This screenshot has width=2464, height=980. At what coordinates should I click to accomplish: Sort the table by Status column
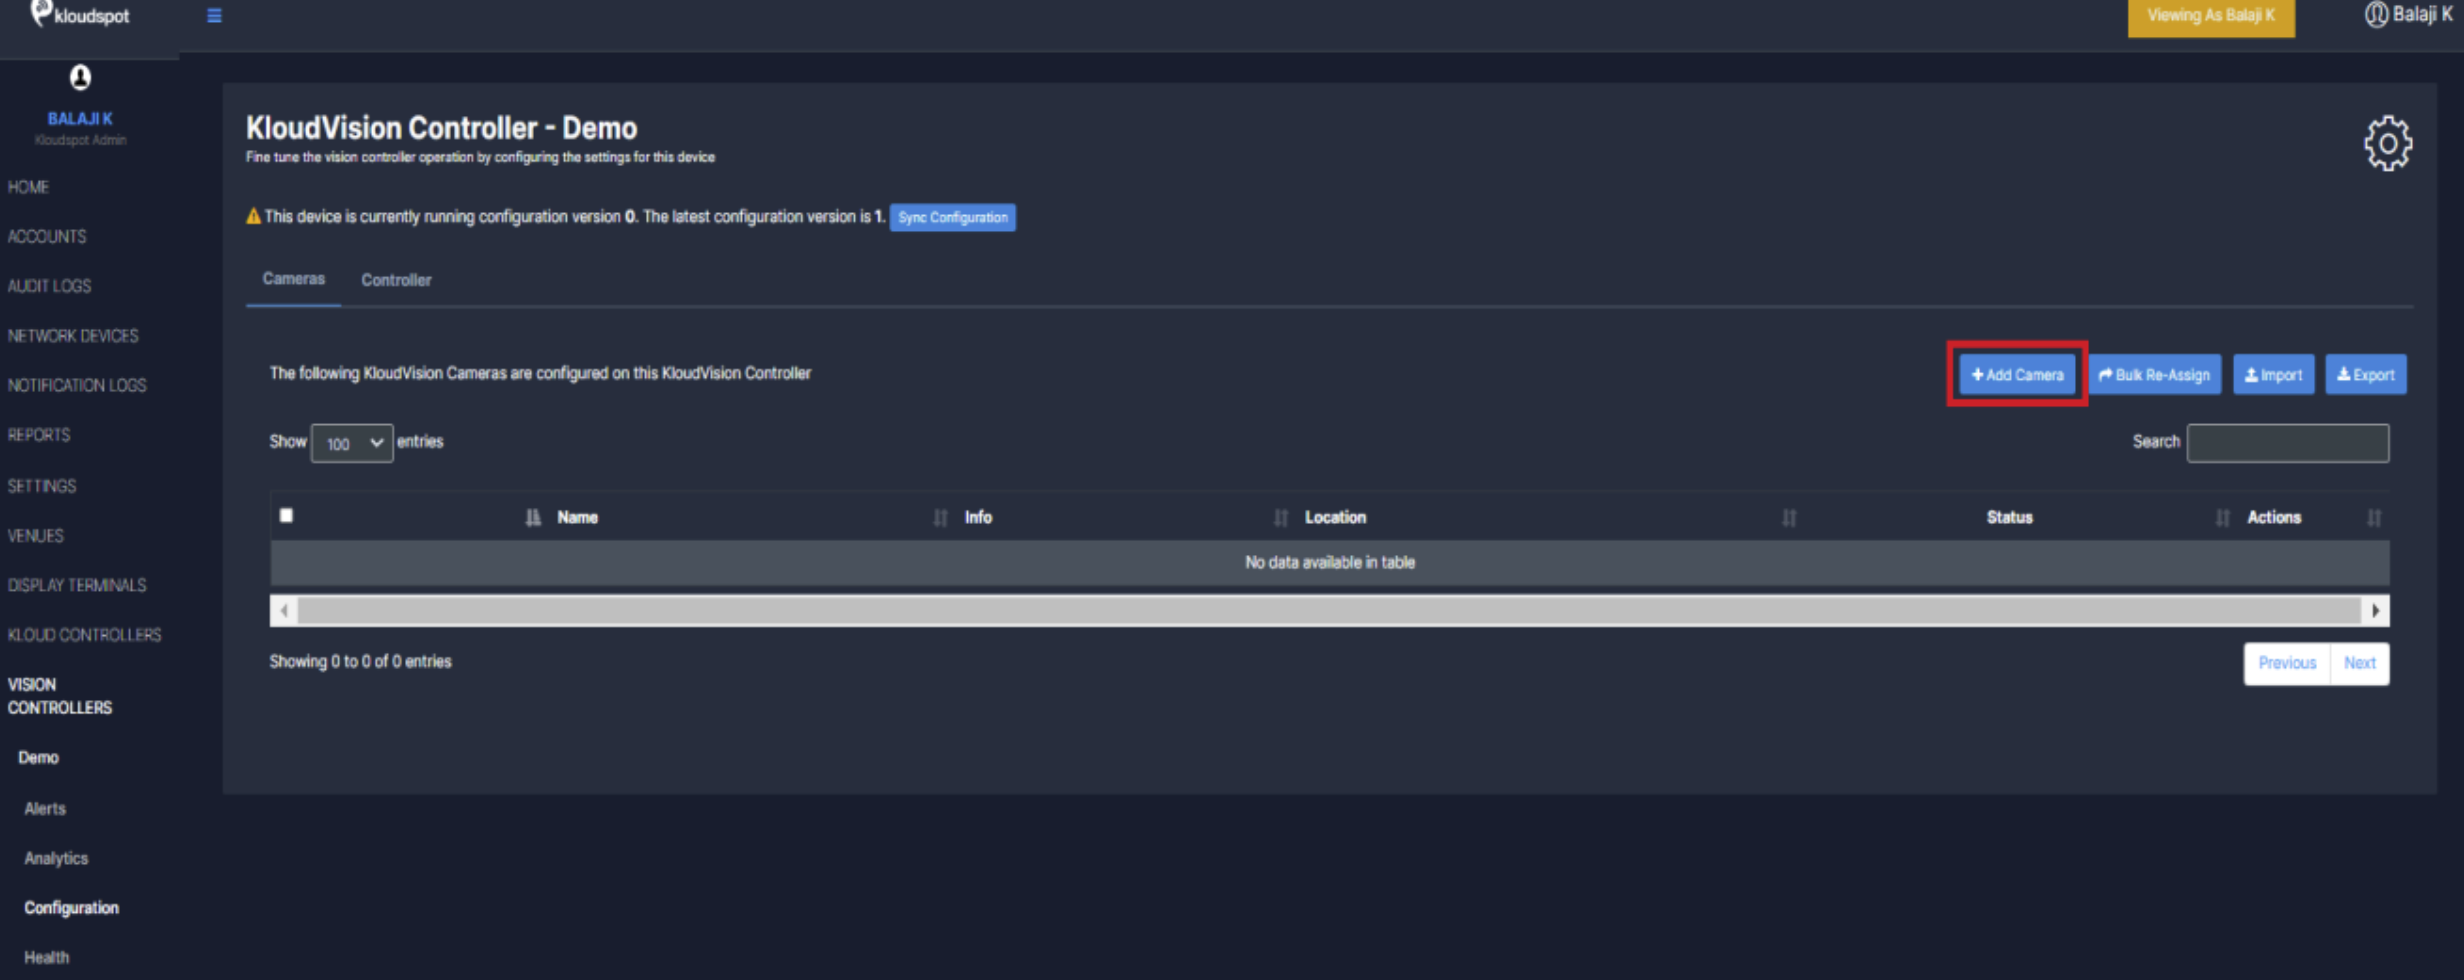point(2009,517)
